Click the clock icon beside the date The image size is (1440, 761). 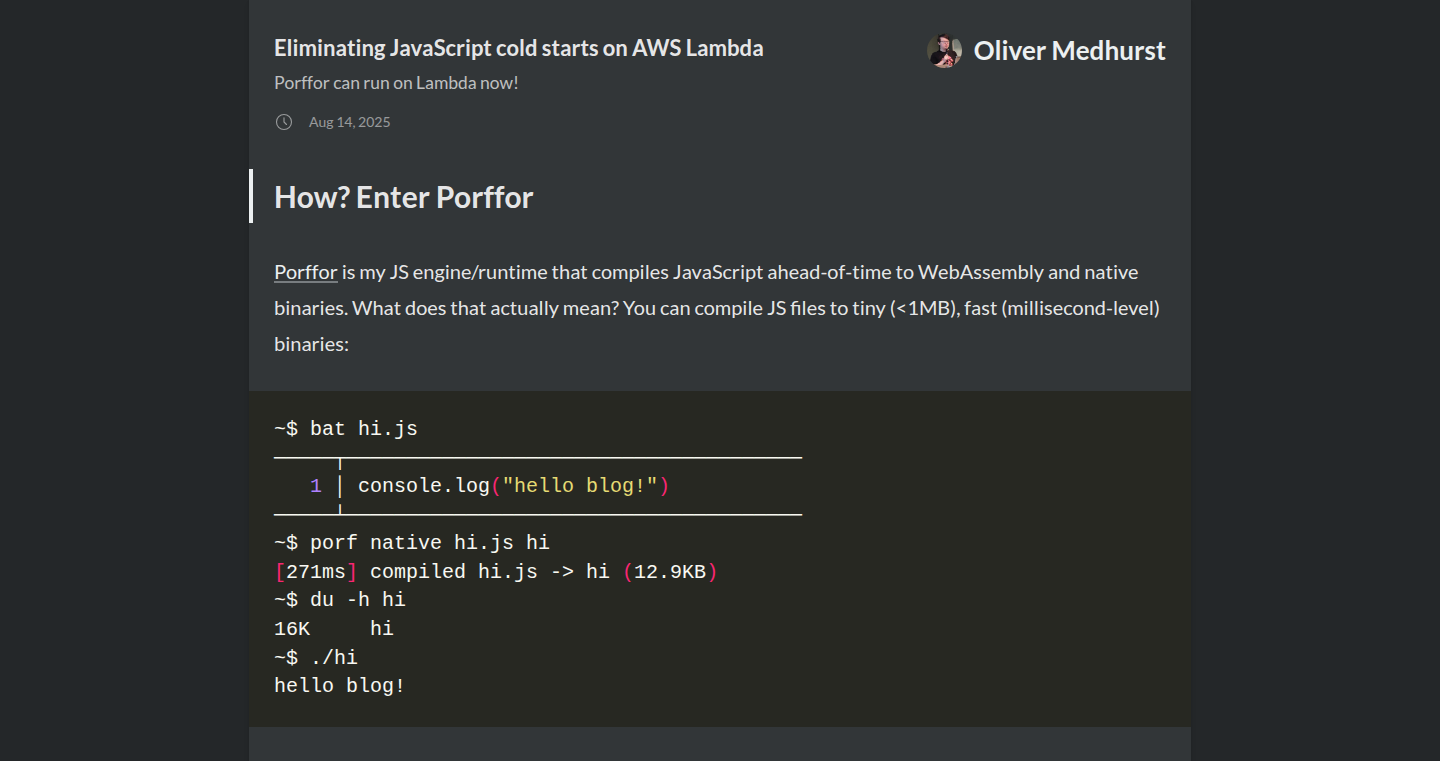tap(284, 122)
